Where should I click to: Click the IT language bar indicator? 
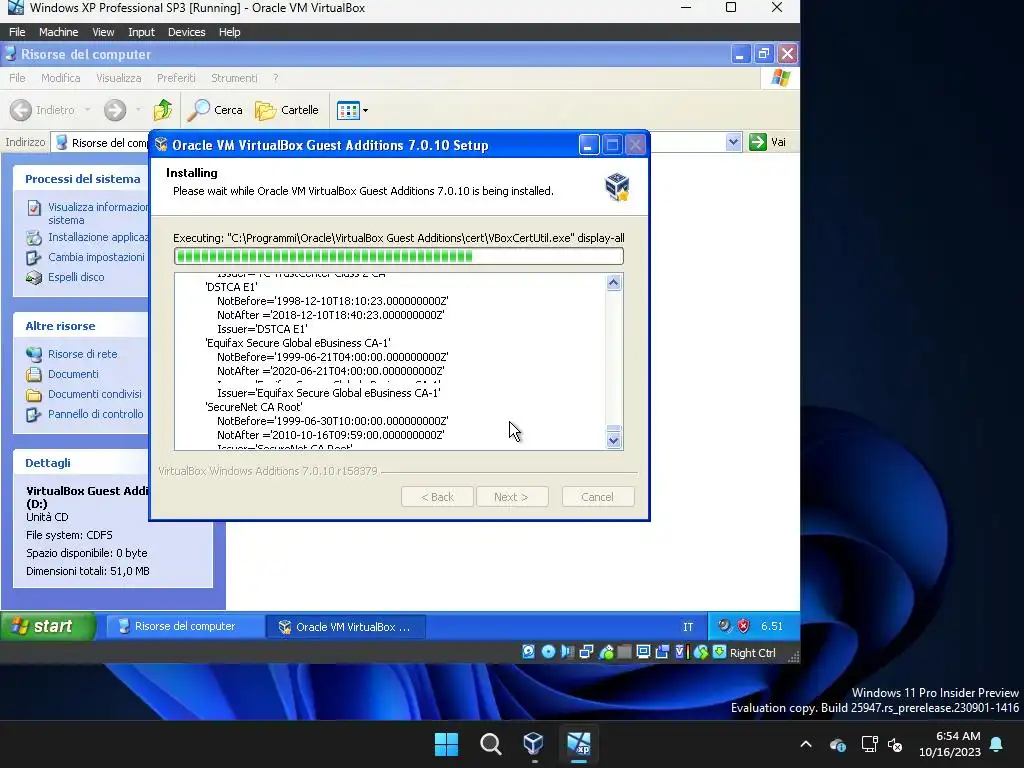[688, 627]
